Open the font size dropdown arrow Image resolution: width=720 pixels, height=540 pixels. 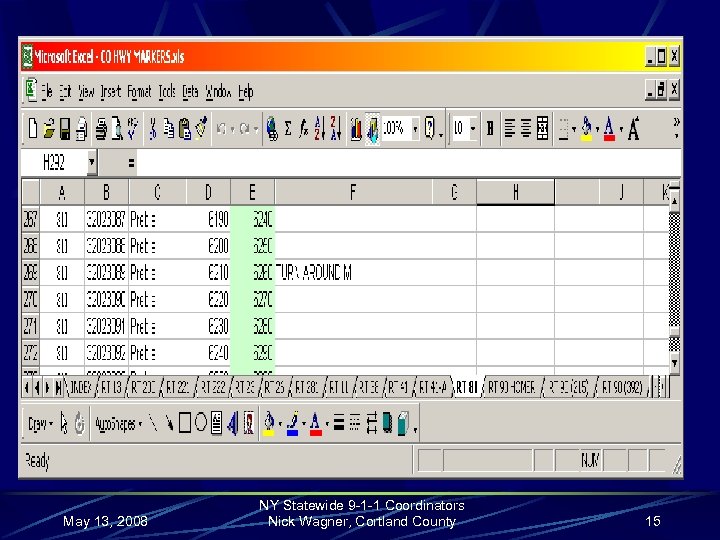tap(472, 129)
